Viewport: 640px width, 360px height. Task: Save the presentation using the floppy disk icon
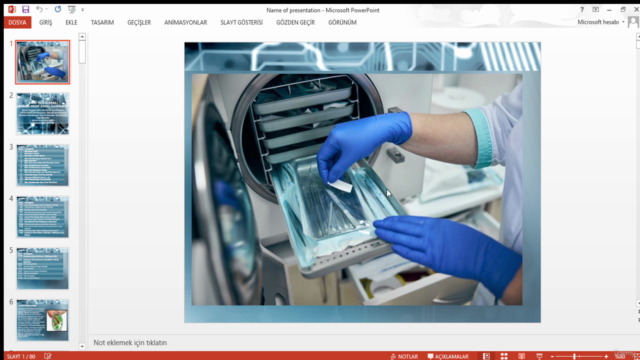26,9
